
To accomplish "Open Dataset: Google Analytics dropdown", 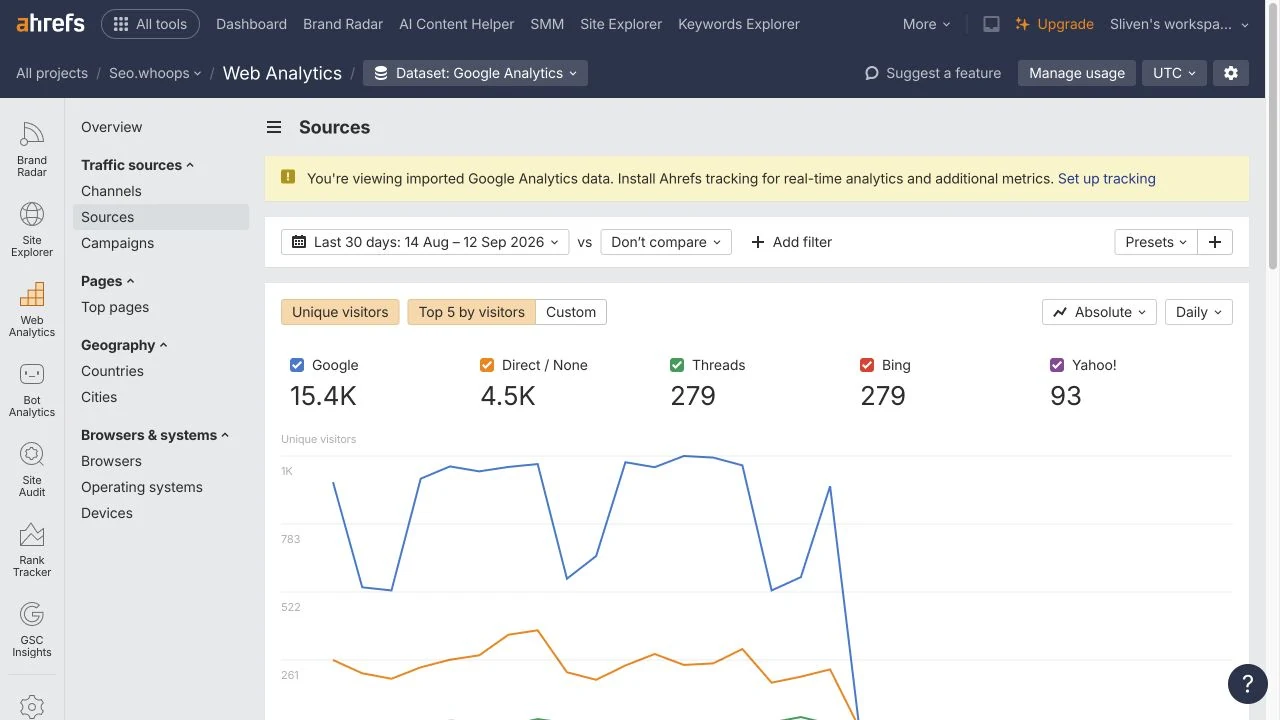I will coord(475,73).
